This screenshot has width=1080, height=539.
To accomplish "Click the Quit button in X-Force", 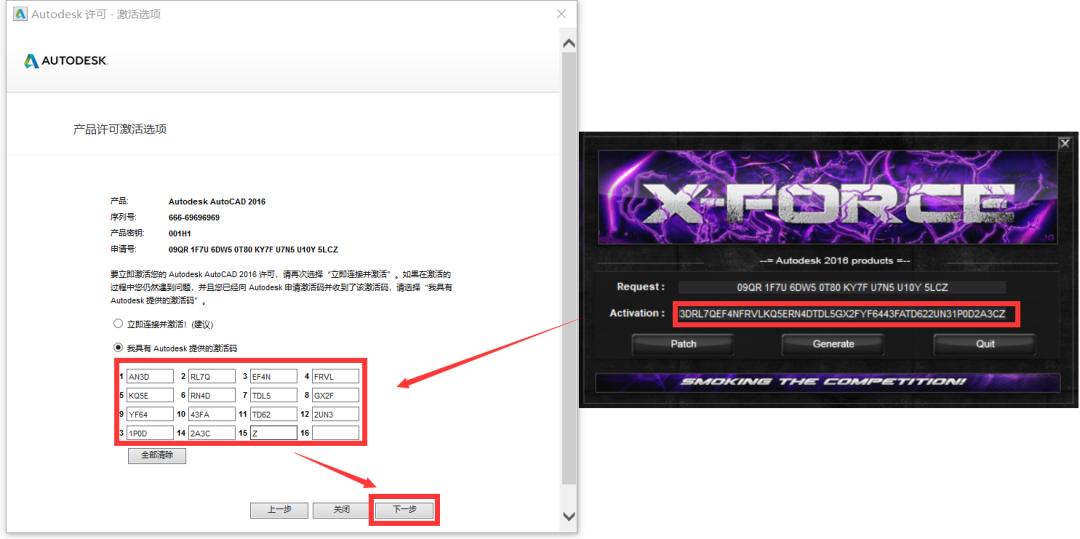I will 984,344.
